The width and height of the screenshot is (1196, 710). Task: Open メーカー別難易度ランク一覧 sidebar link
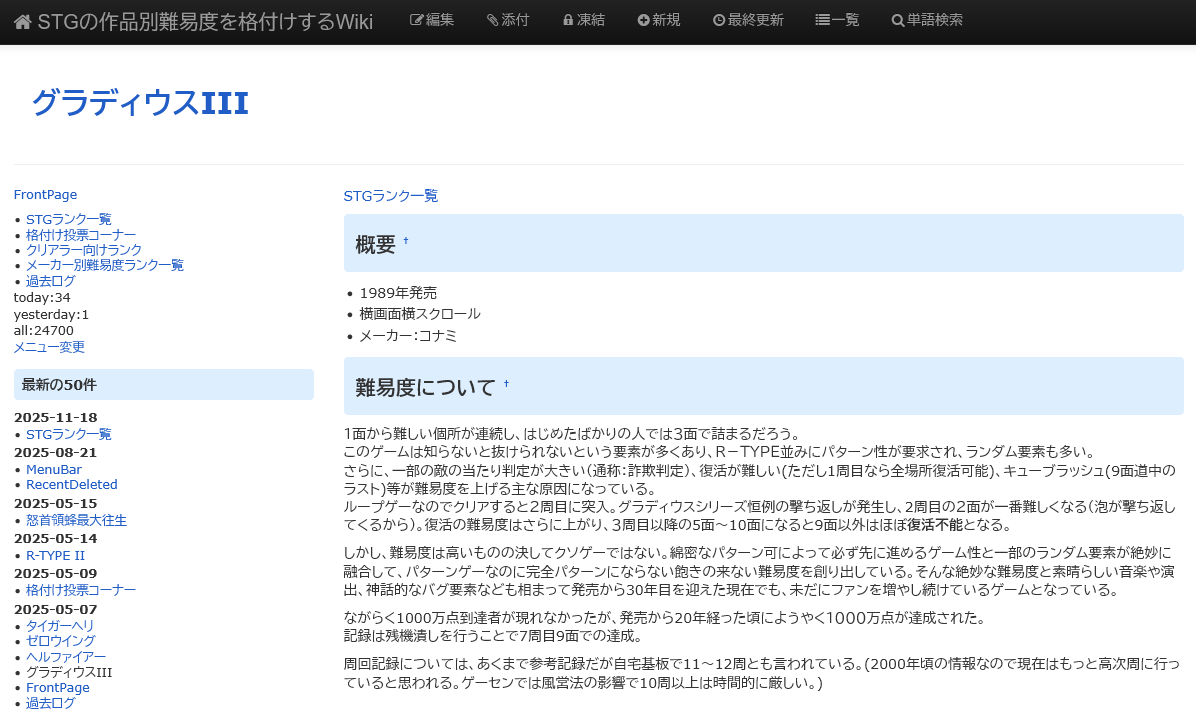[x=105, y=265]
